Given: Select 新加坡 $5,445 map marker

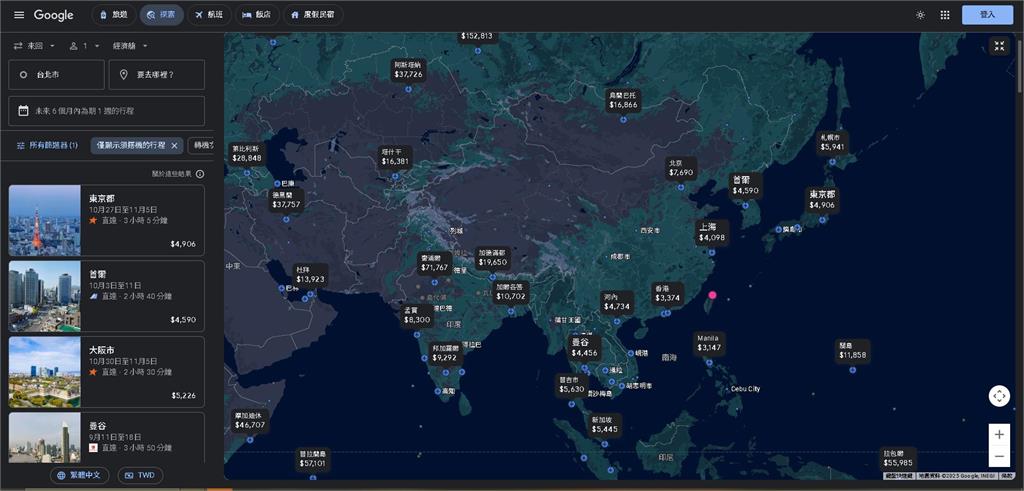Looking at the screenshot, I should [x=604, y=425].
